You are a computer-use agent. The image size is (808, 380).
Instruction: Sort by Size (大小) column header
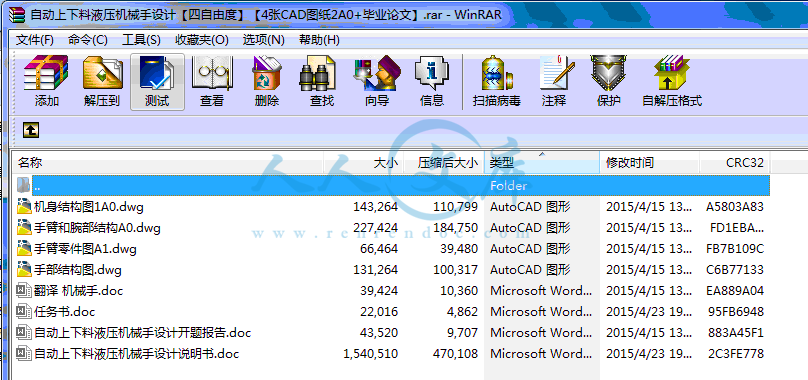click(x=363, y=163)
